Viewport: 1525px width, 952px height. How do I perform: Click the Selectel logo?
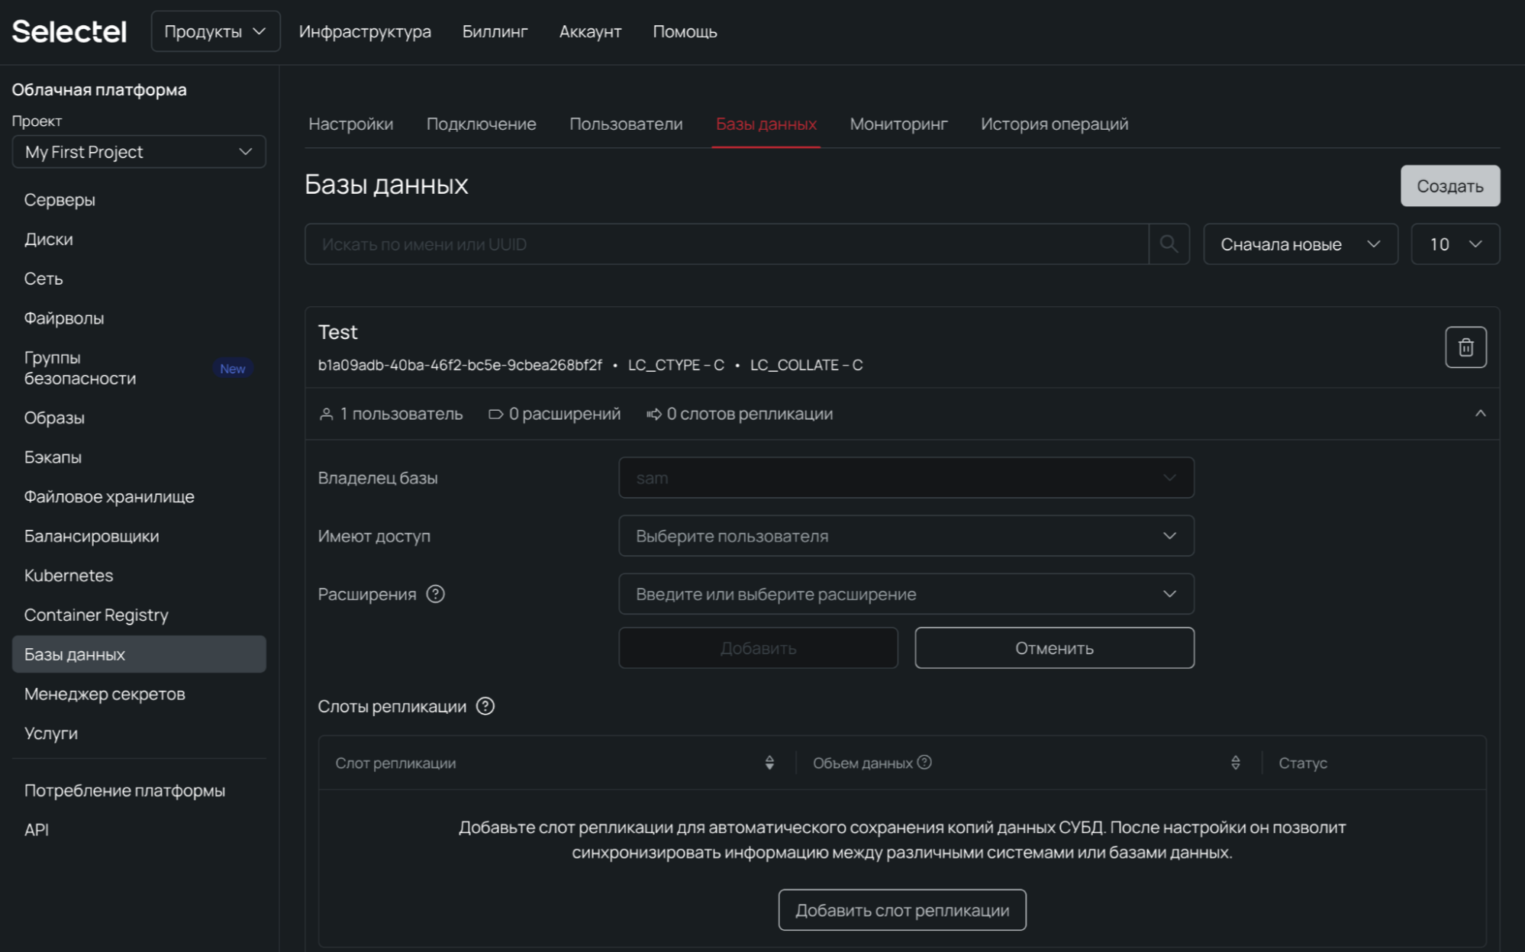[x=69, y=32]
